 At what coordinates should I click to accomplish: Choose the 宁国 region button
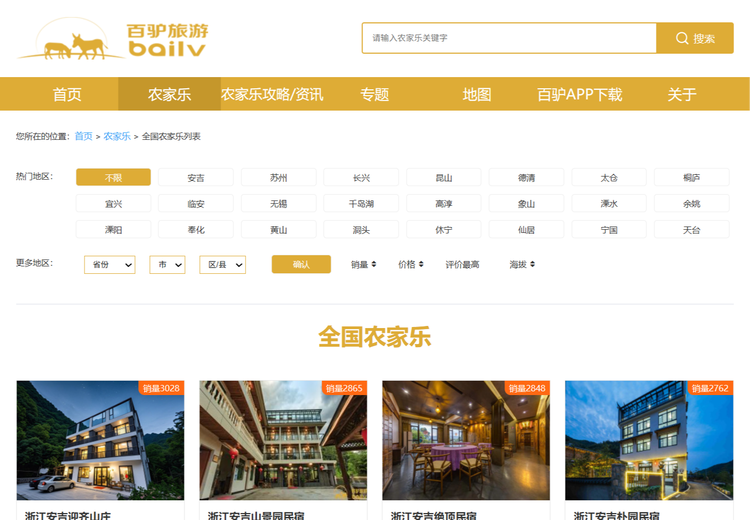click(609, 230)
